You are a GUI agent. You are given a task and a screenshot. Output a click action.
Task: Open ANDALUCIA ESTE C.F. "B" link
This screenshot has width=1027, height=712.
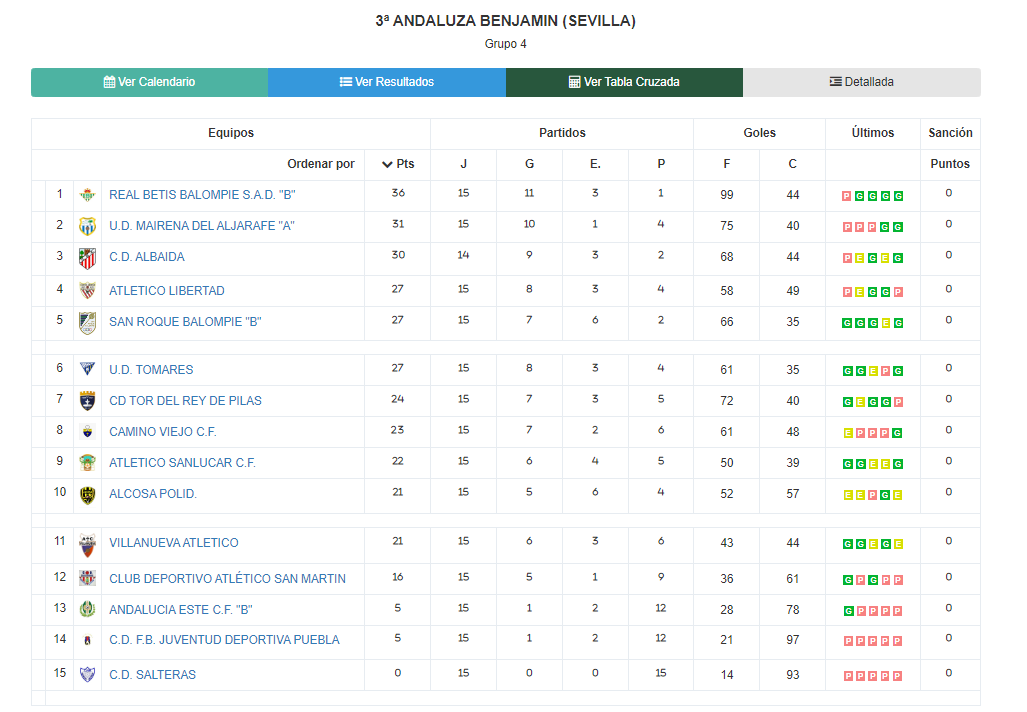coord(181,609)
